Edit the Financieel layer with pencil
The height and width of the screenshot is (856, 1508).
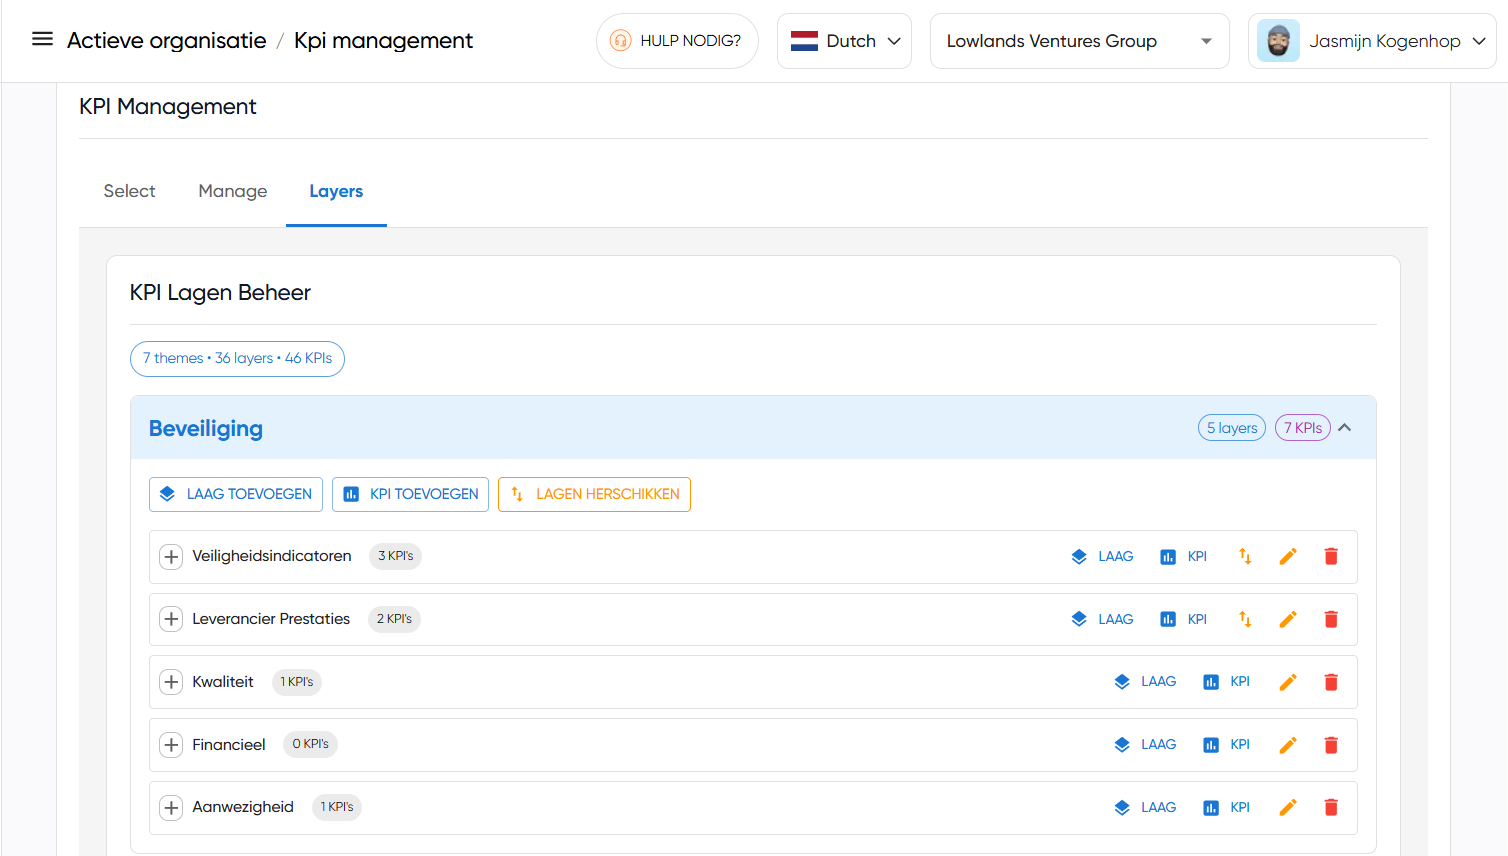(1288, 746)
